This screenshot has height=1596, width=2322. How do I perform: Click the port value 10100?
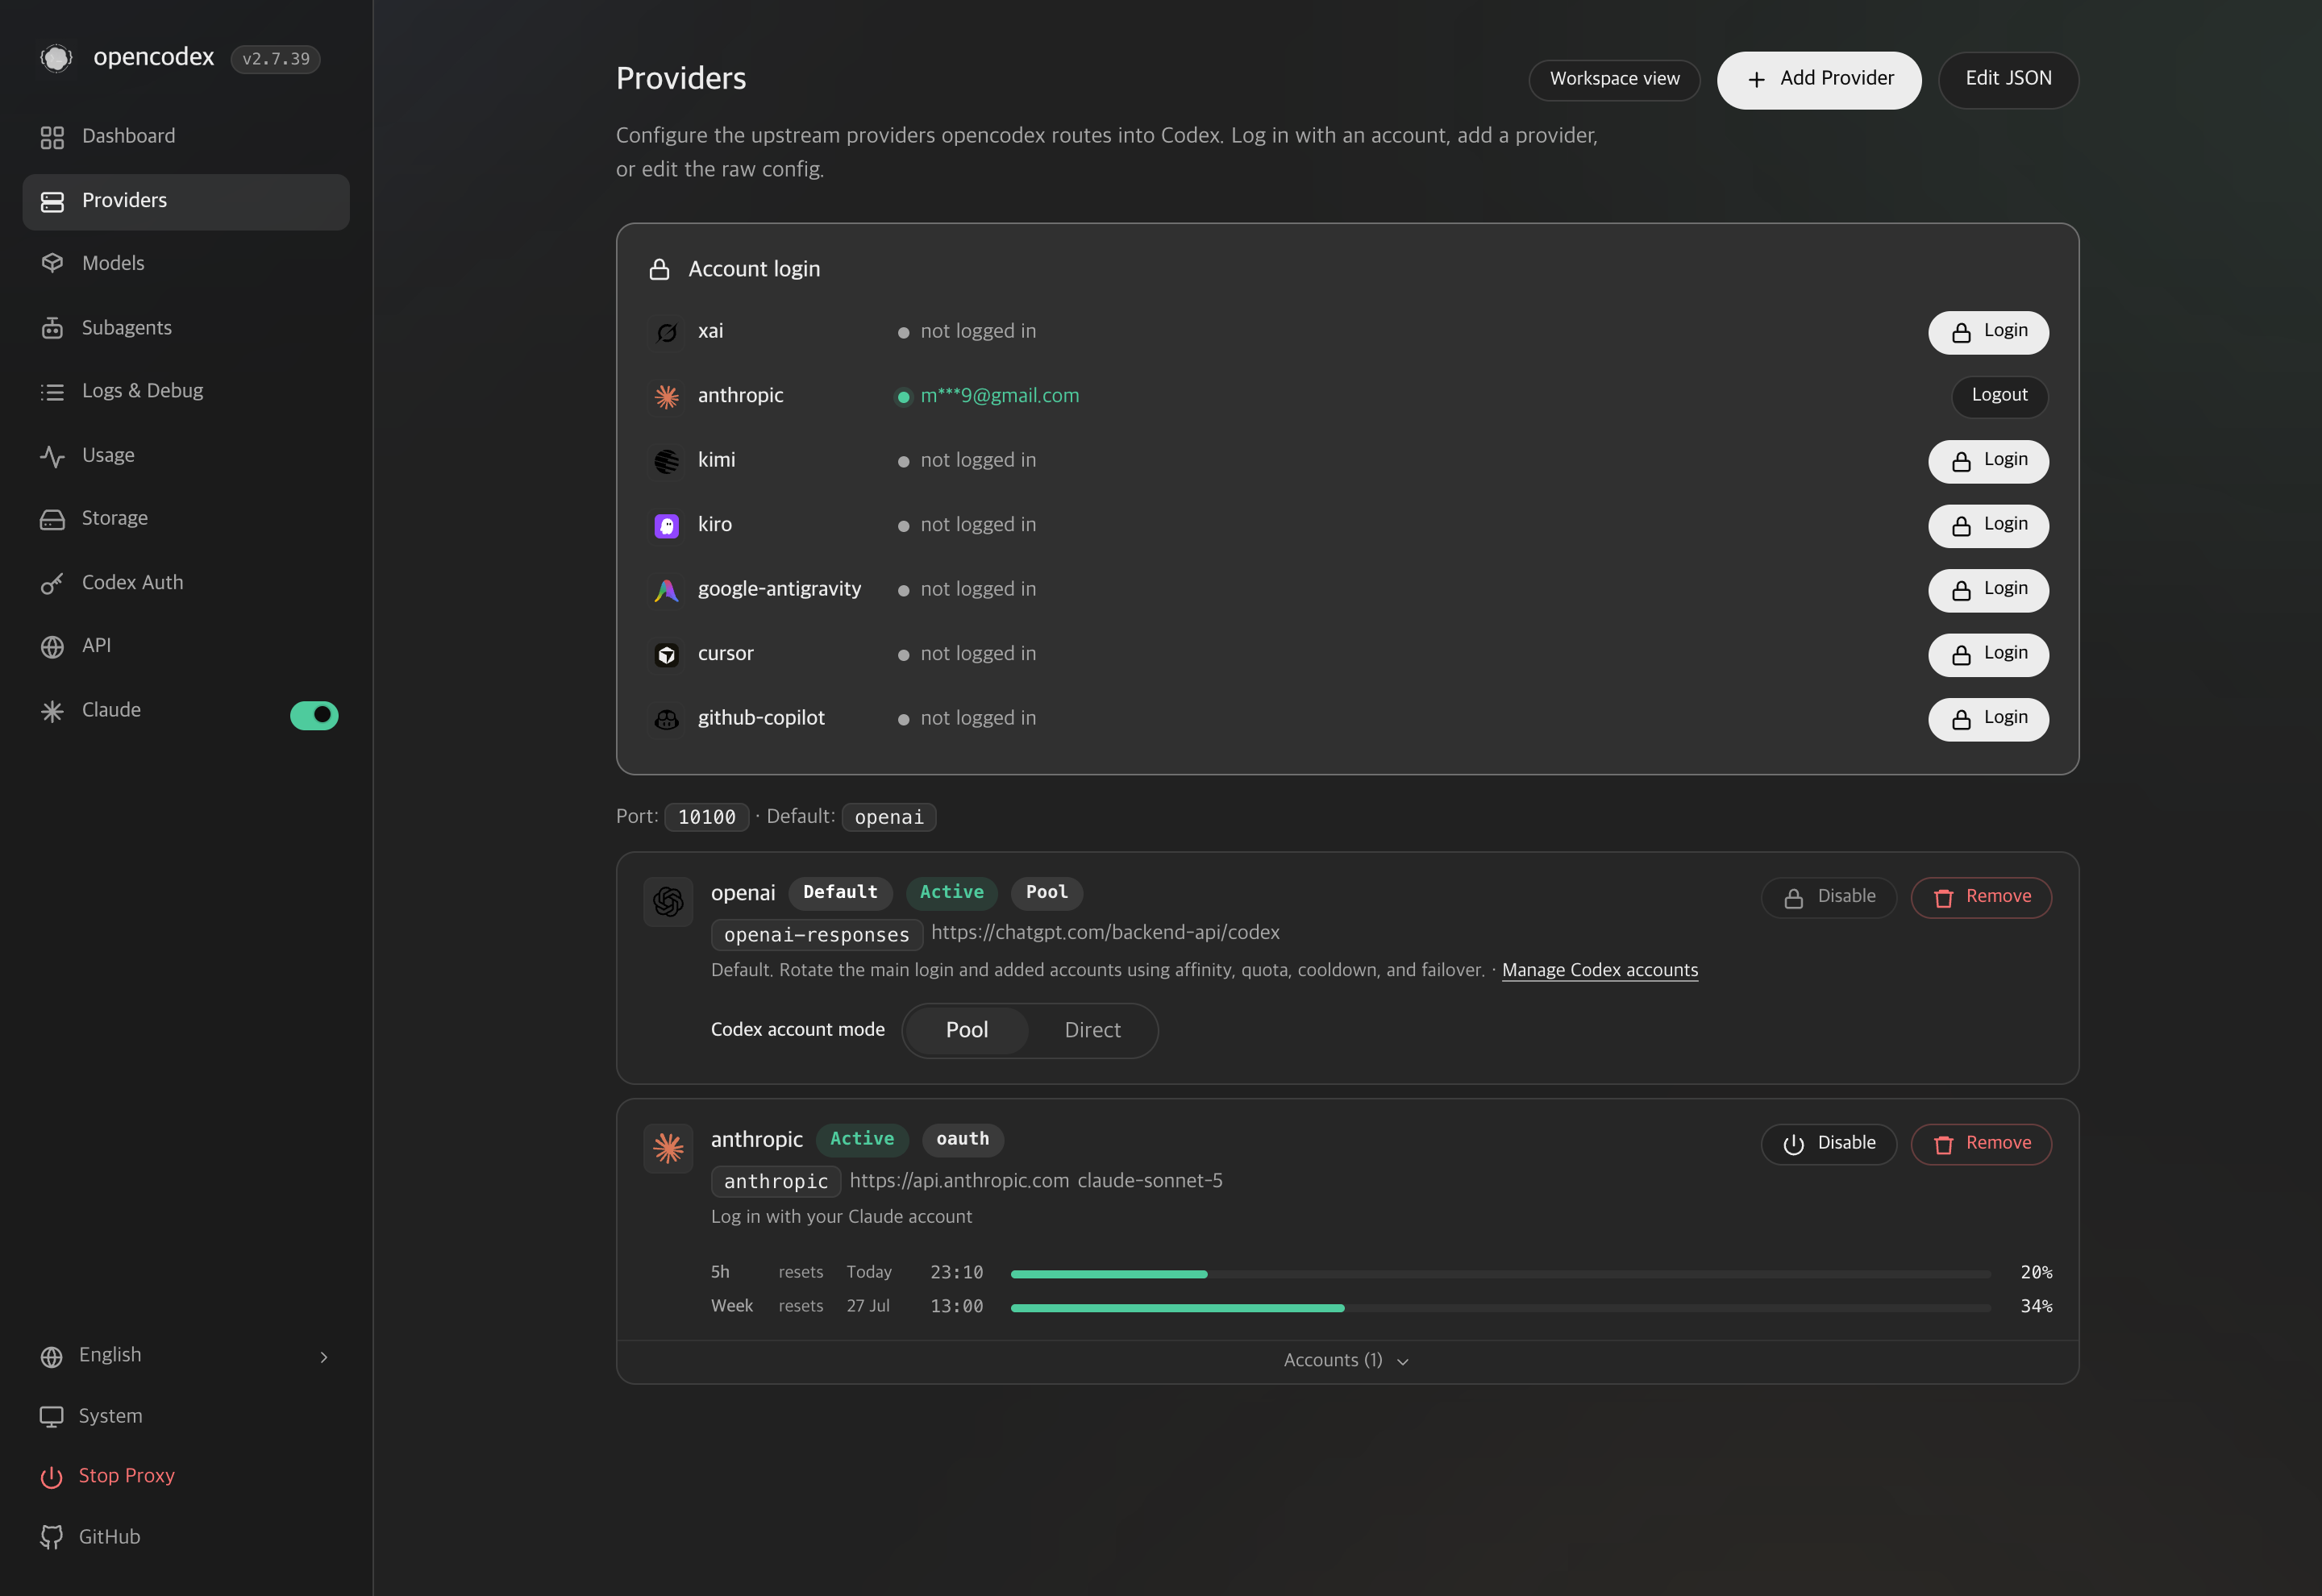click(x=706, y=818)
